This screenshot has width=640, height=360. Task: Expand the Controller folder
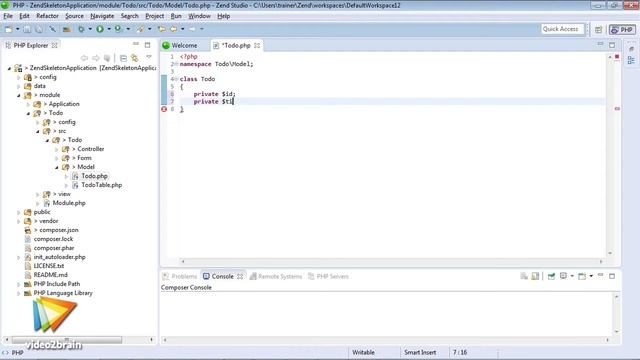tap(57, 149)
